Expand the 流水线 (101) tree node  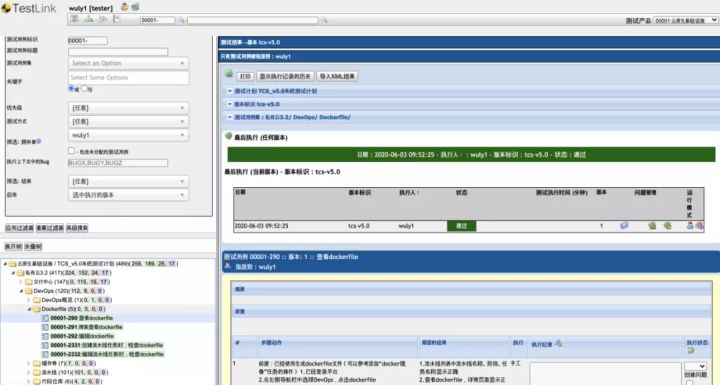[29, 372]
